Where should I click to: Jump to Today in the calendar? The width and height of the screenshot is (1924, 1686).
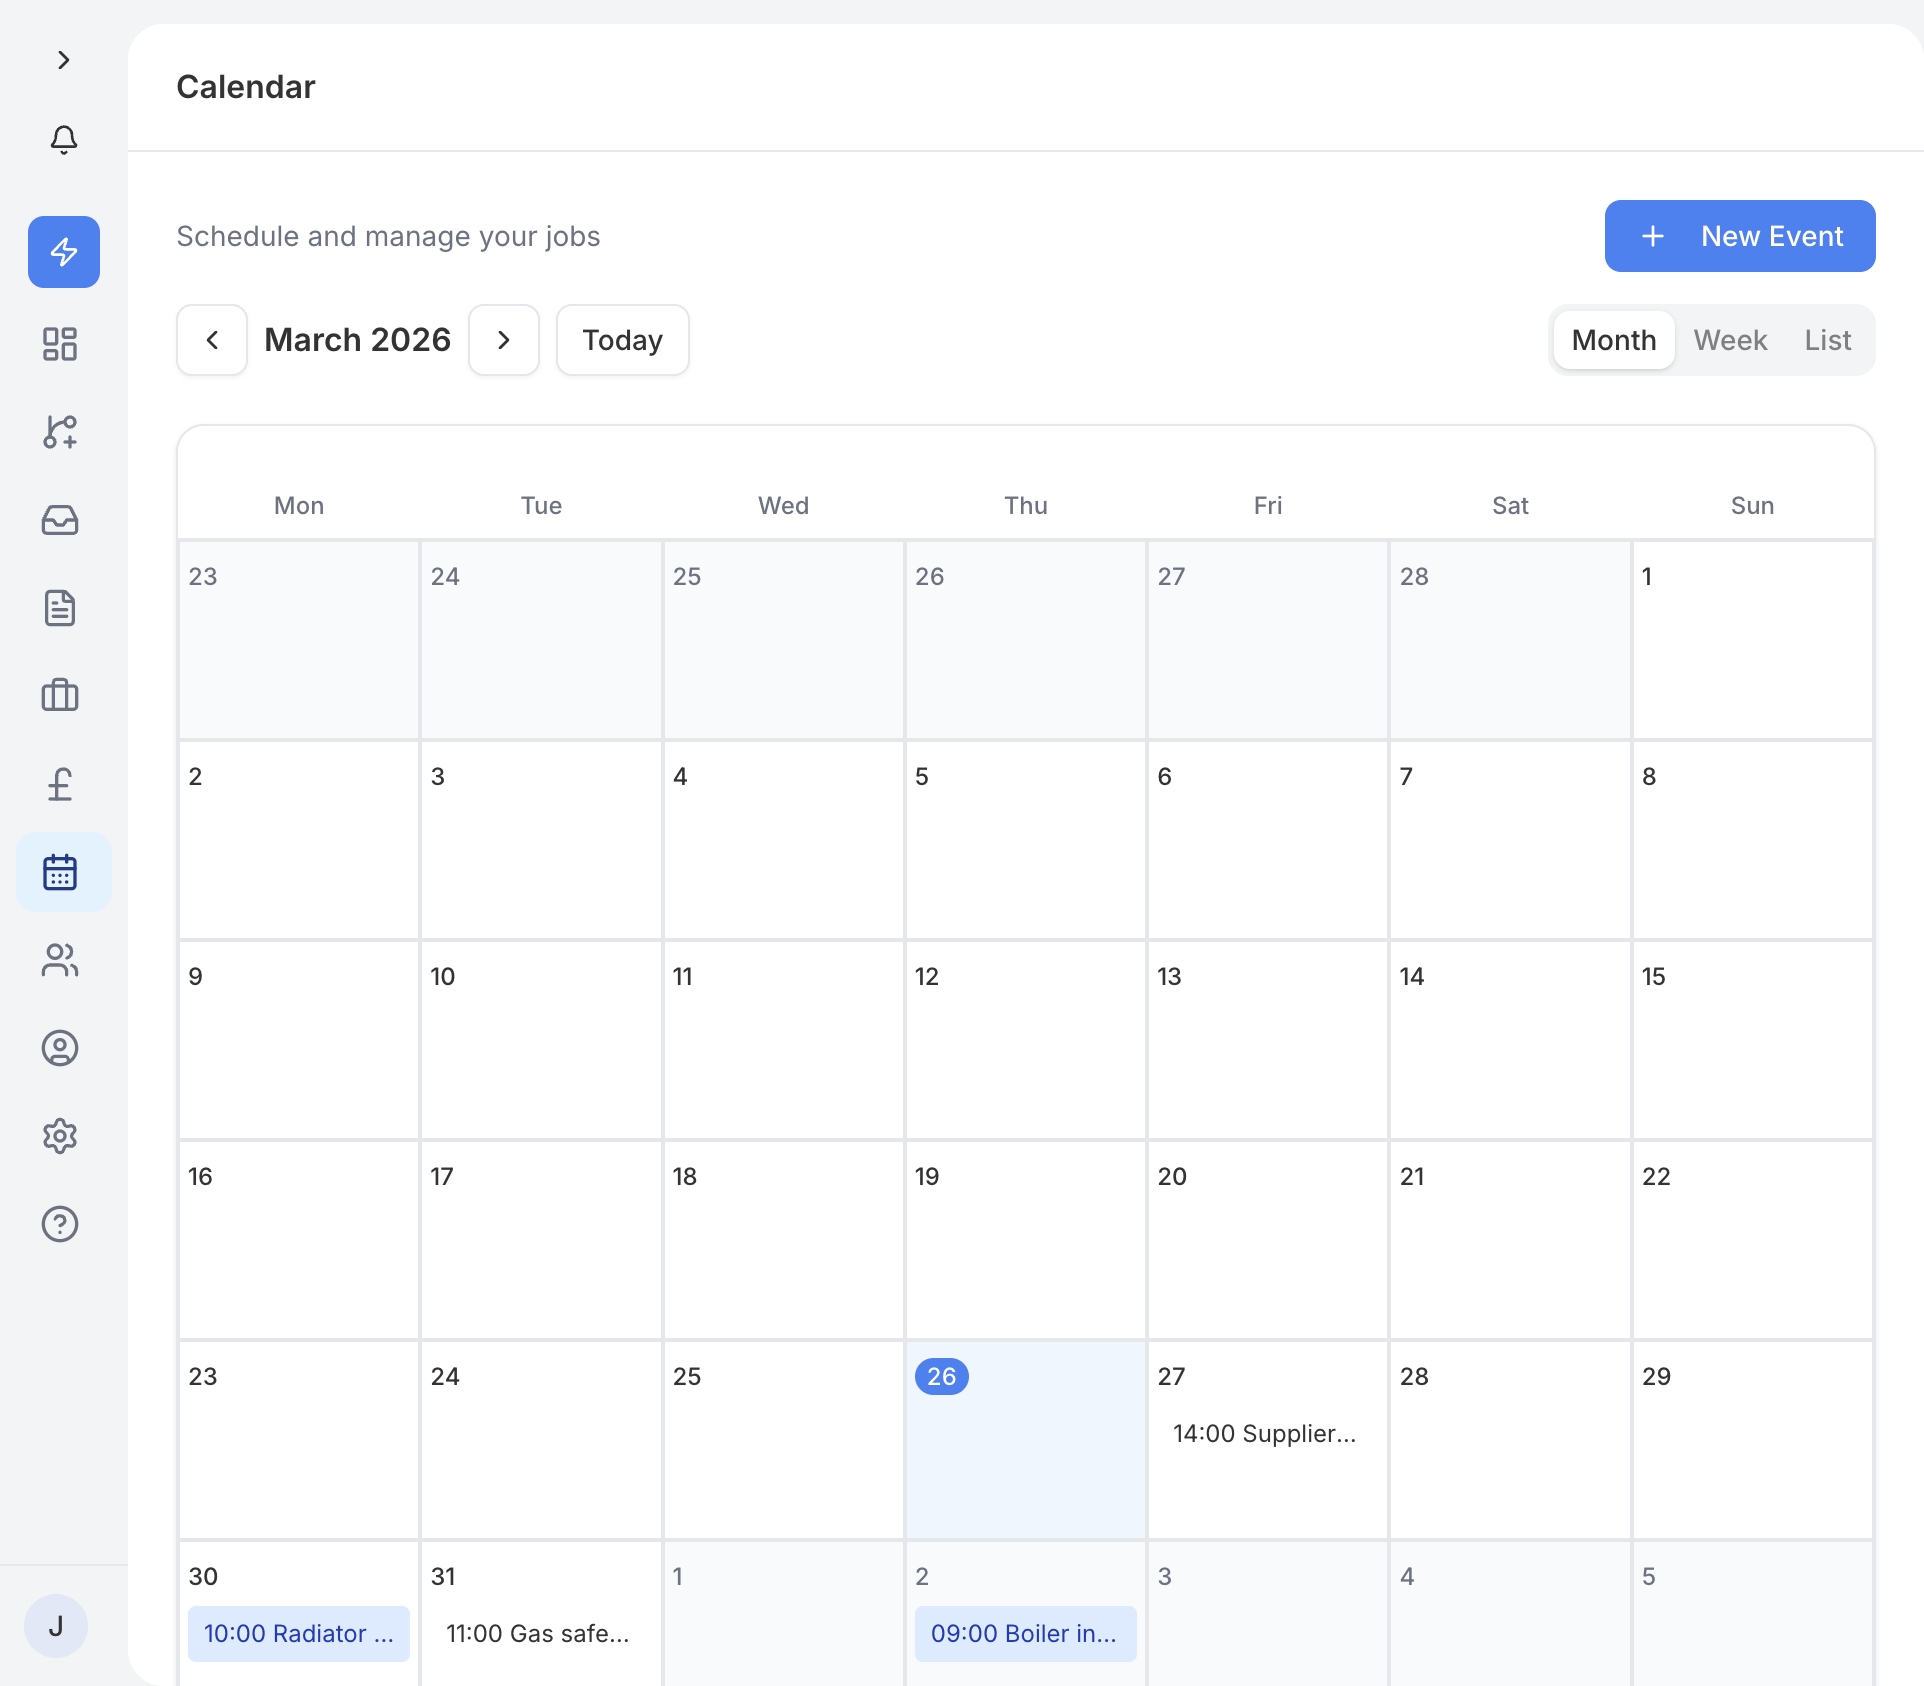click(622, 340)
